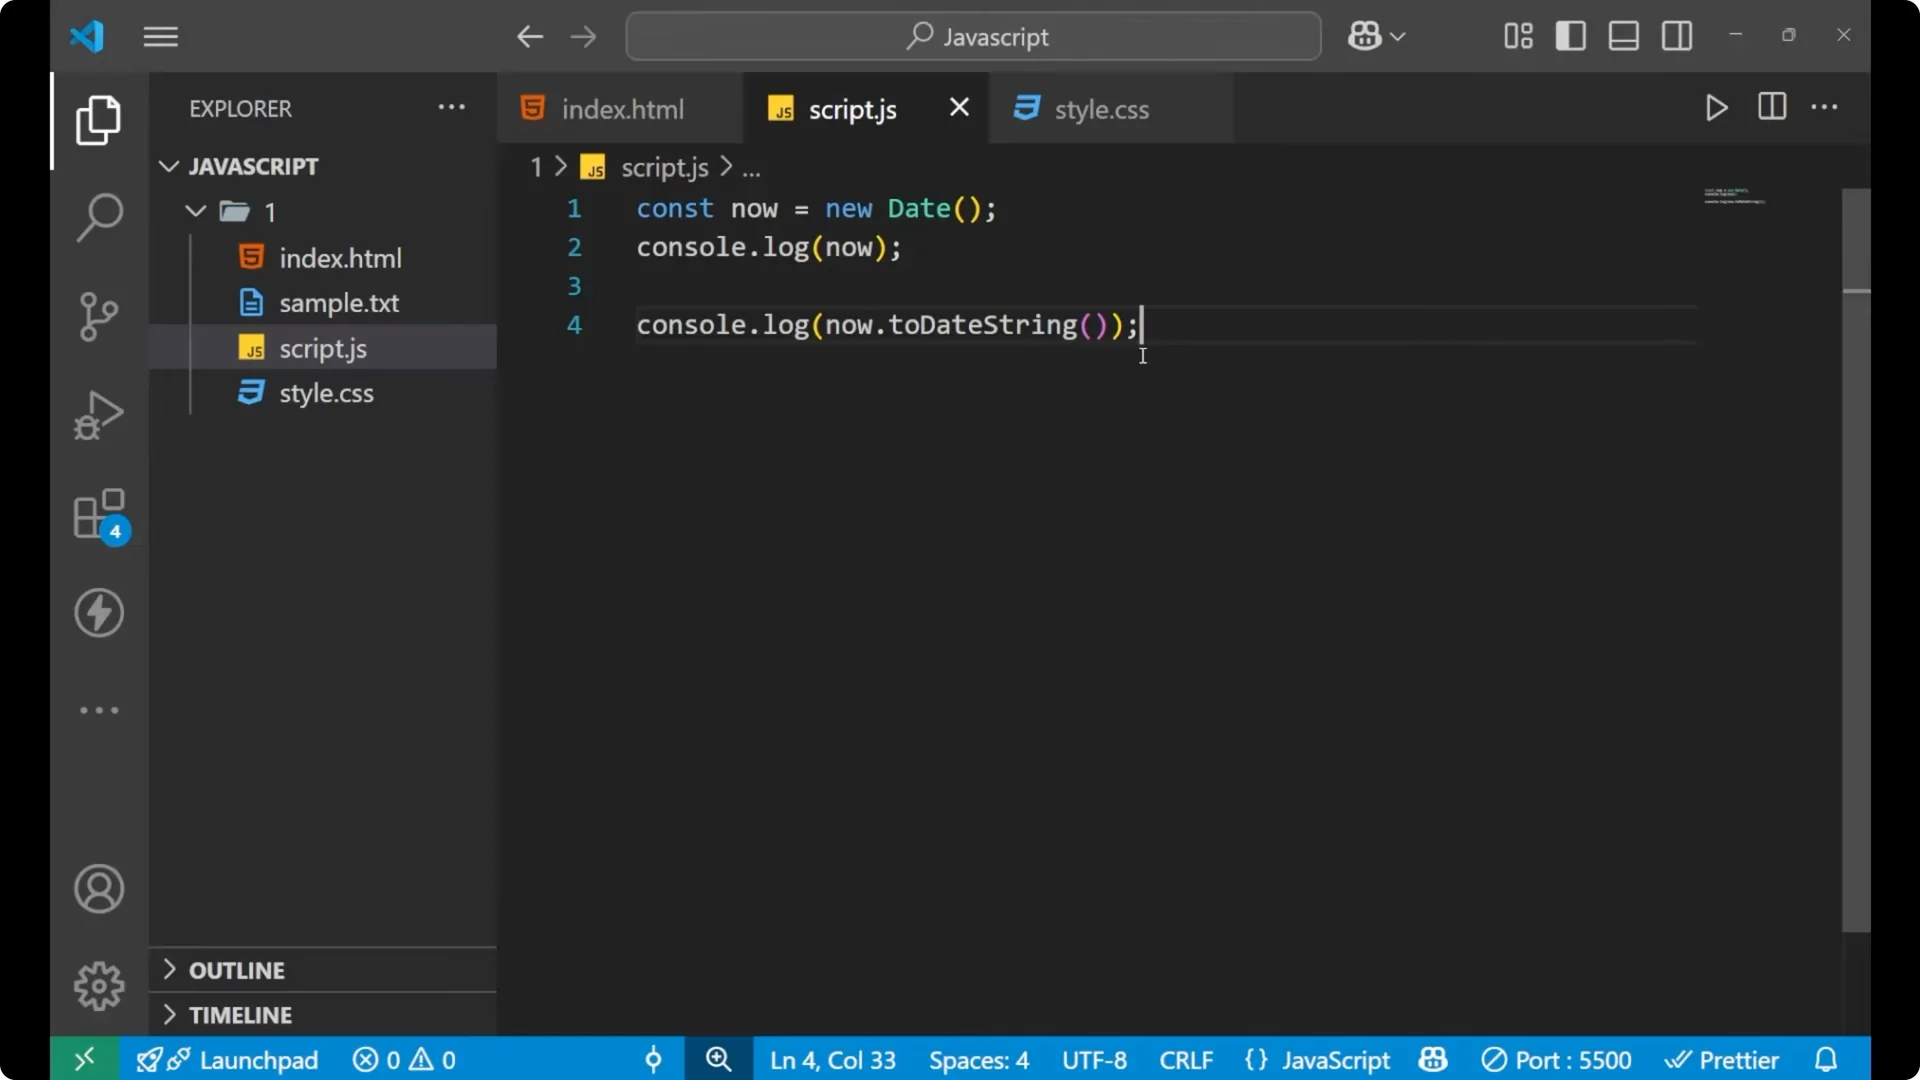Run the script with the Play button
Screen dimensions: 1920x1080
[1716, 108]
